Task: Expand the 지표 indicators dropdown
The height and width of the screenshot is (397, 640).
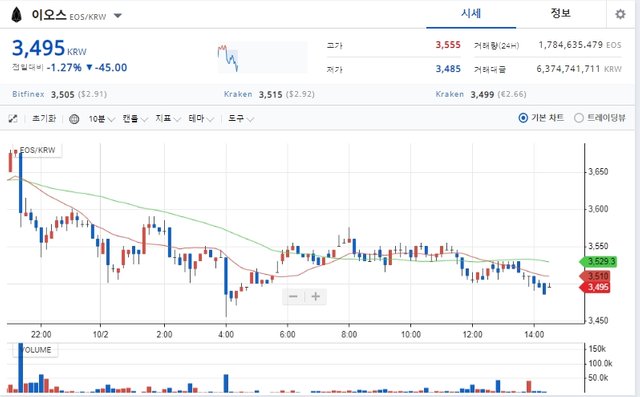Action: pyautogui.click(x=168, y=119)
